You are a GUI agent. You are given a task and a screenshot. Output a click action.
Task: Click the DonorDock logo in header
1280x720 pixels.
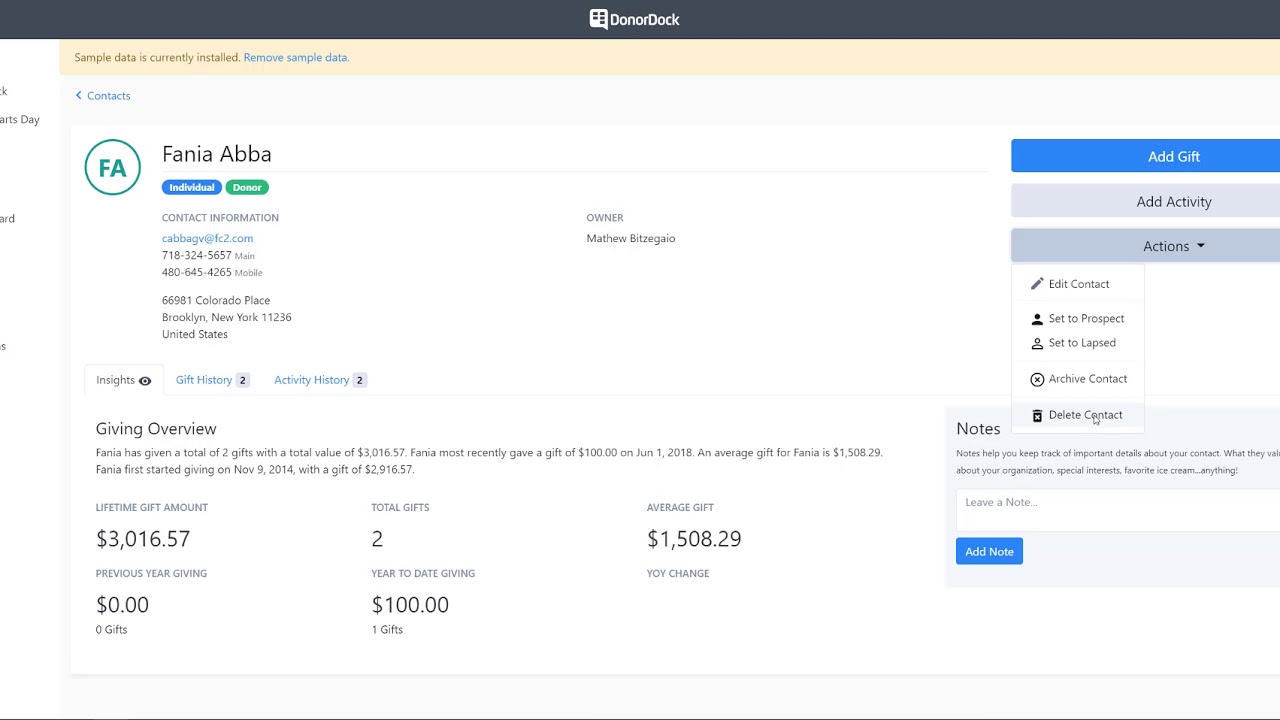[635, 19]
